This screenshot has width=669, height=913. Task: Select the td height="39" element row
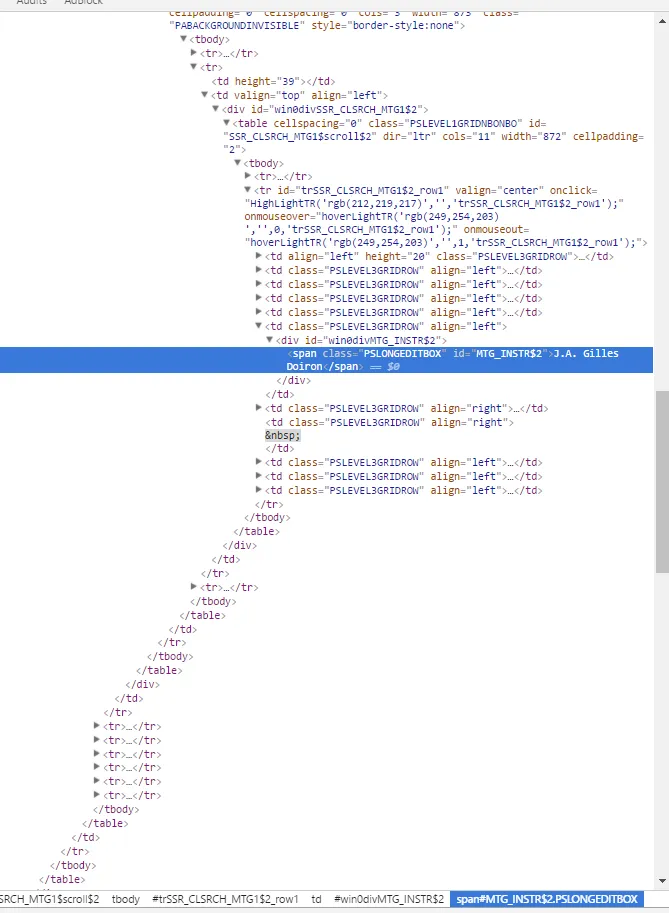coord(273,82)
